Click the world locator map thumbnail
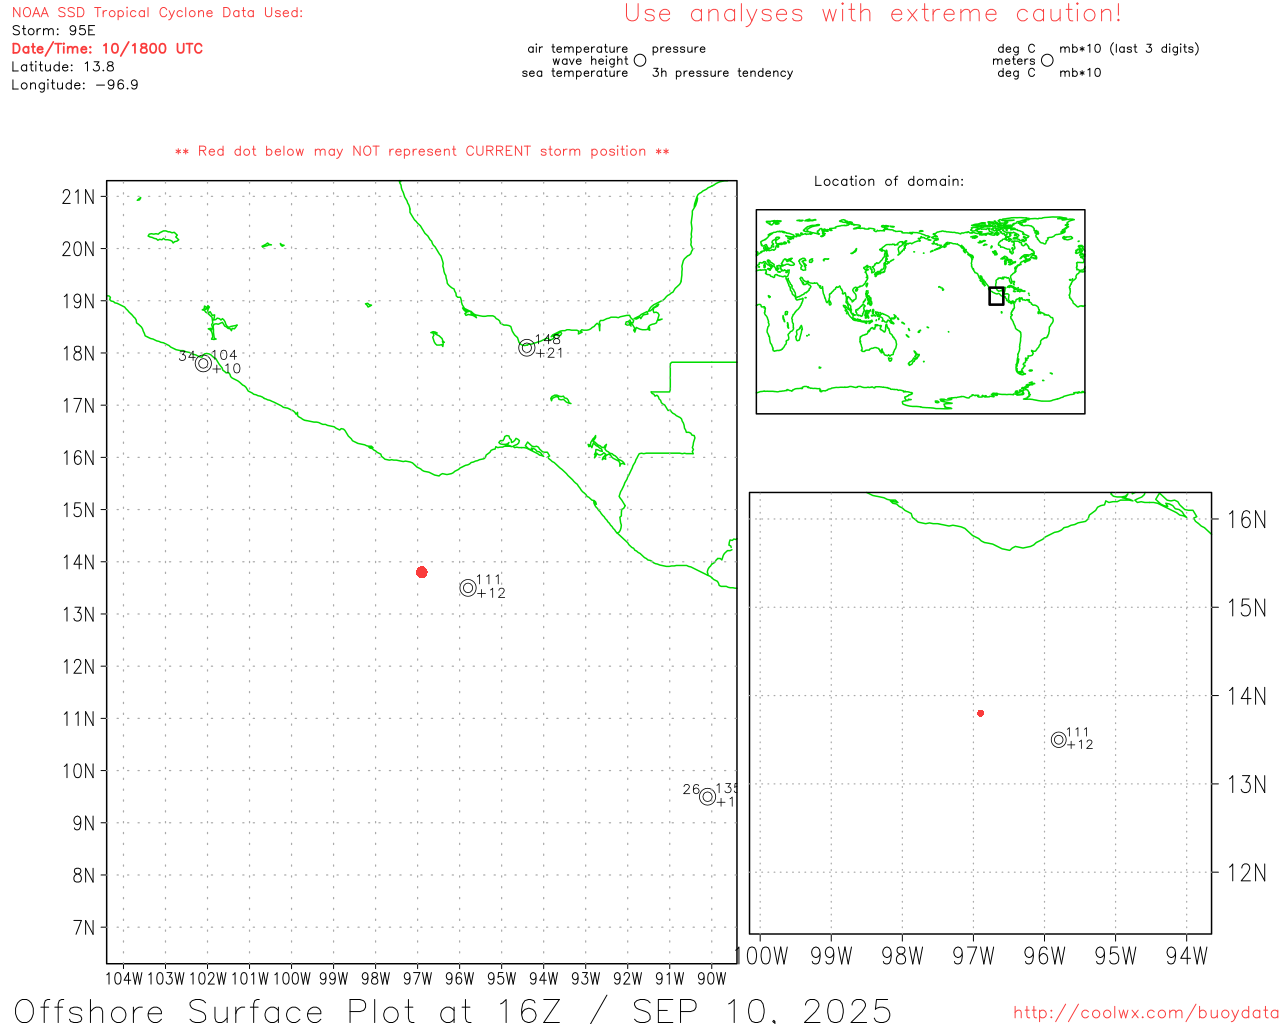This screenshot has width=1280, height=1024. (920, 312)
